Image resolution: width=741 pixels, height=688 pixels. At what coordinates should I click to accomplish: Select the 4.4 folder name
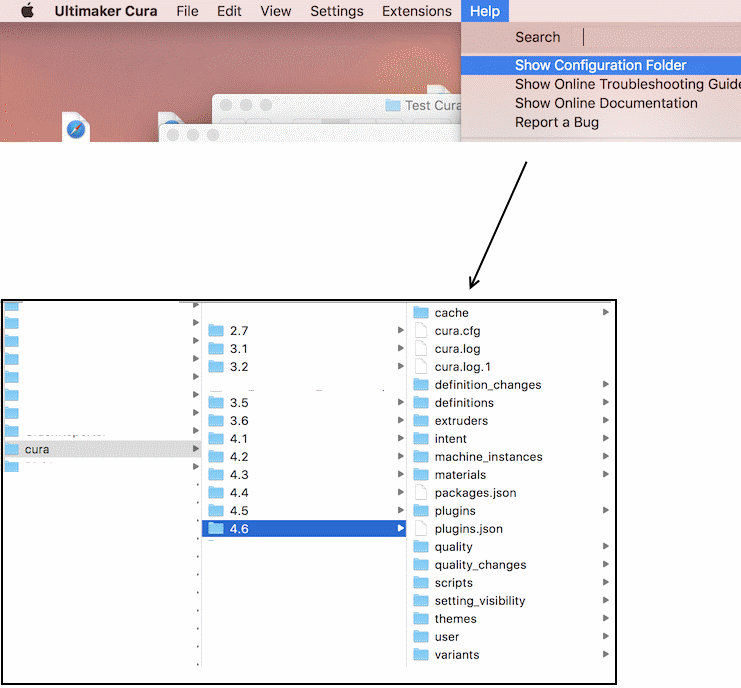coord(239,492)
